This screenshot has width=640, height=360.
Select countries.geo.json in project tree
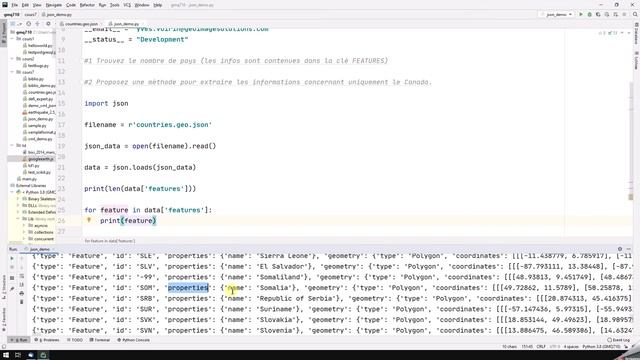coord(39,92)
